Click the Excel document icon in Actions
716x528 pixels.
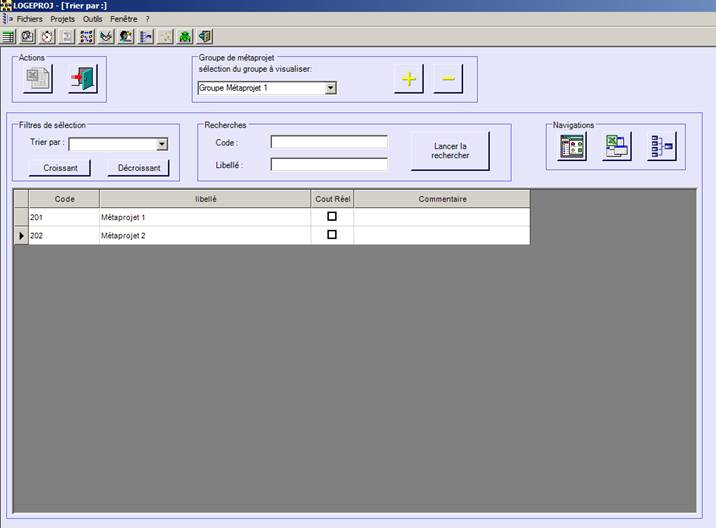click(39, 80)
